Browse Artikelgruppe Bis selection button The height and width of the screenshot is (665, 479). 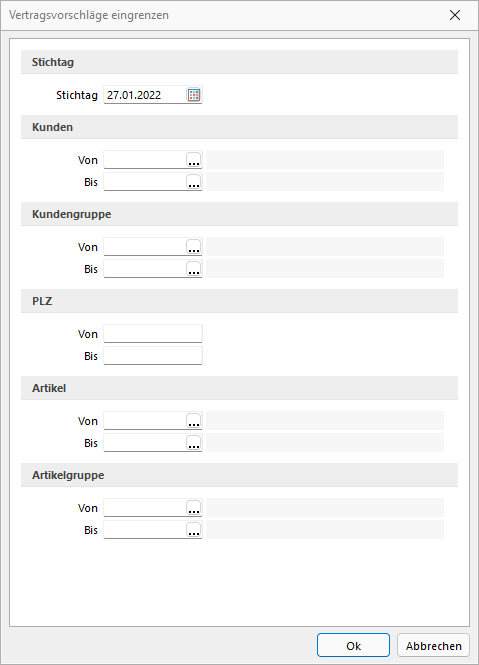(194, 530)
